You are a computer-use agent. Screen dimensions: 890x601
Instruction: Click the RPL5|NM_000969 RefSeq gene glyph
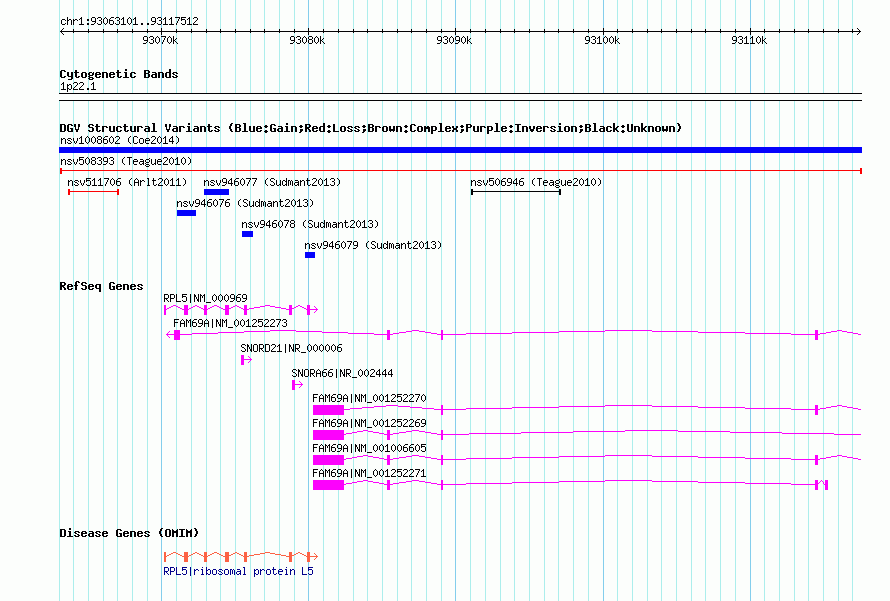tap(241, 310)
